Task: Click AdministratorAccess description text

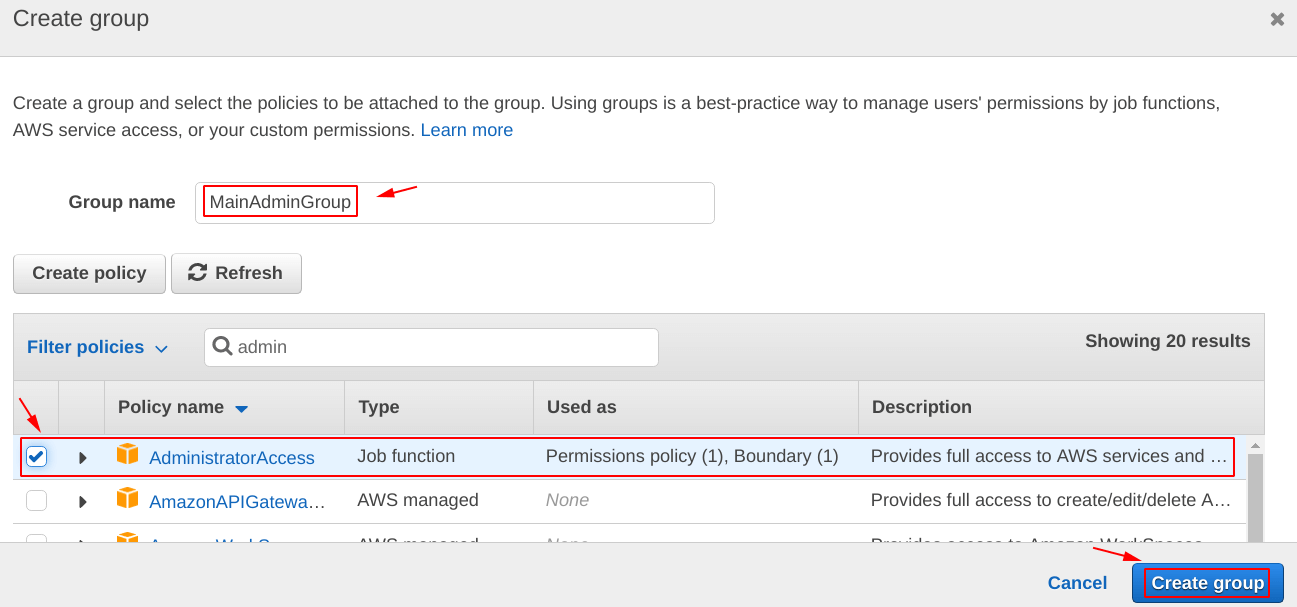Action: point(1049,456)
